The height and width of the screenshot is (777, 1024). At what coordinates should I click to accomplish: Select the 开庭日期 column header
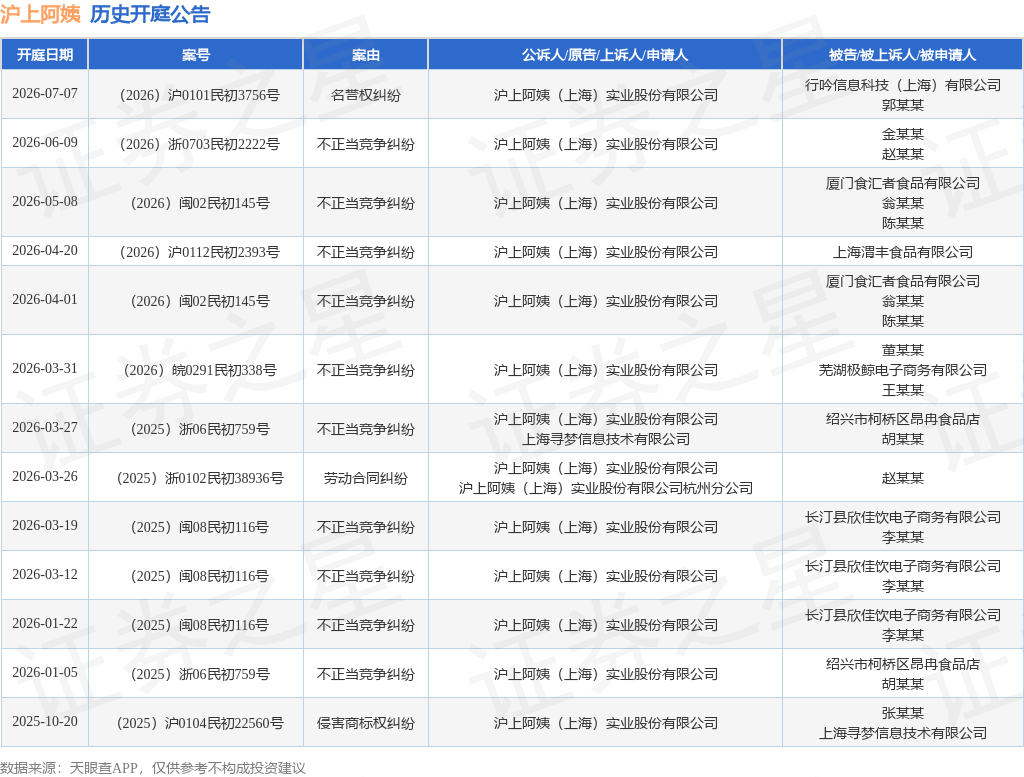44,55
